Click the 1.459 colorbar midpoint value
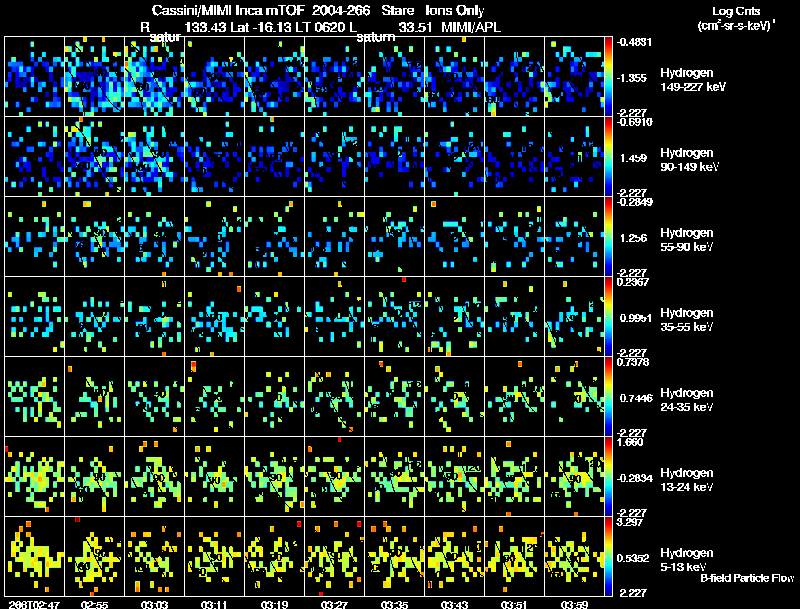Image resolution: width=800 pixels, height=609 pixels. coord(634,158)
